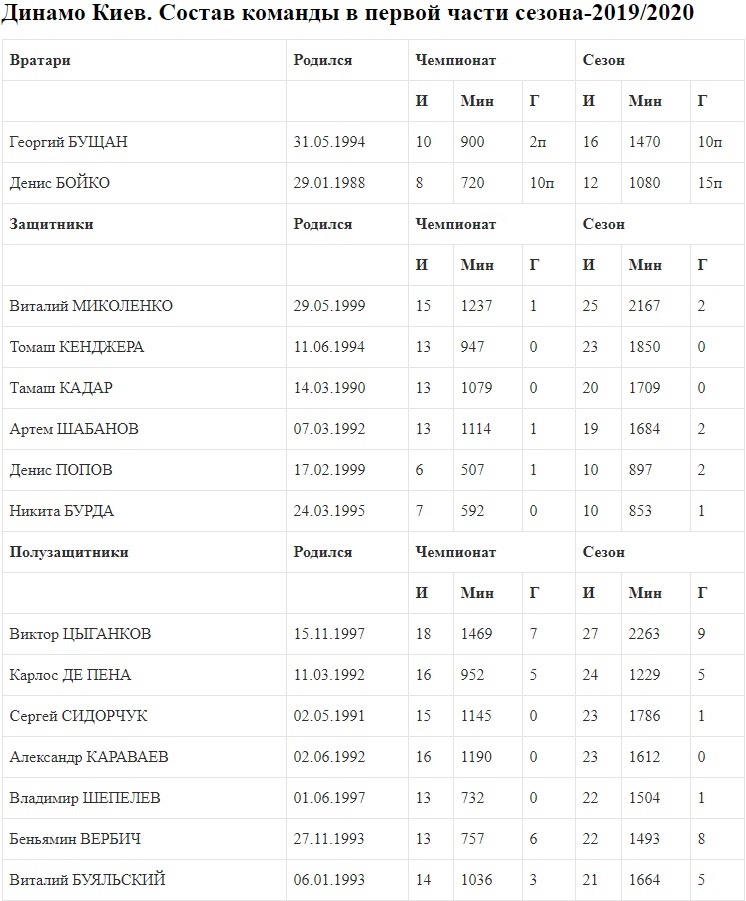Click Карлос ДЕ ПЕНА's name
This screenshot has width=746, height=901.
tap(70, 675)
